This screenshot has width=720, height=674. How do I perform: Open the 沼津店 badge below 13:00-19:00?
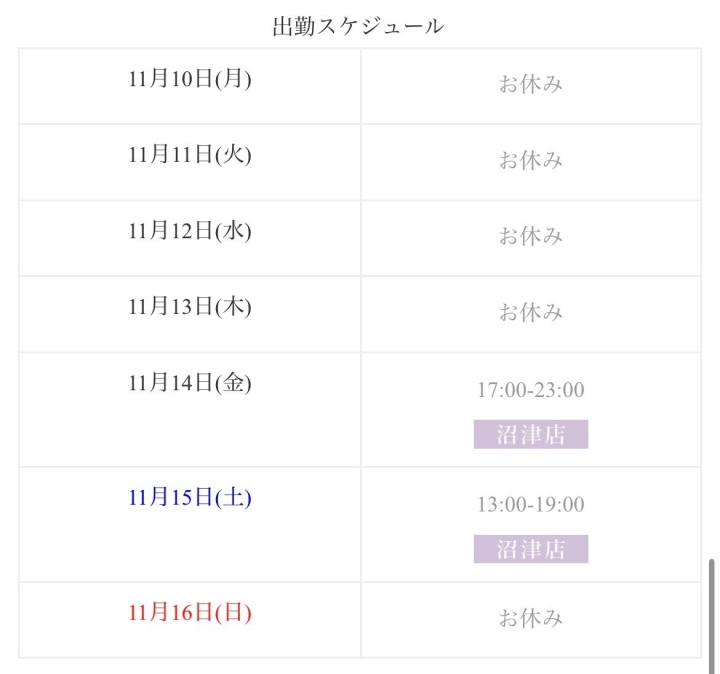530,549
